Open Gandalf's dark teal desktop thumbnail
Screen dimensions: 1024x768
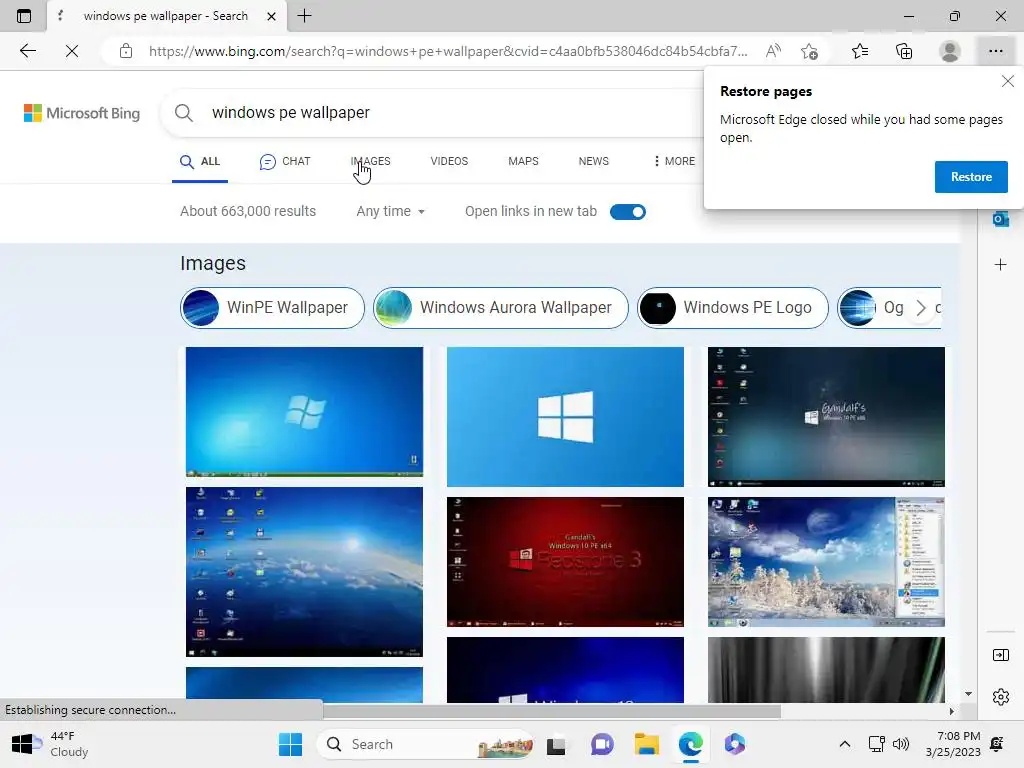(x=826, y=417)
